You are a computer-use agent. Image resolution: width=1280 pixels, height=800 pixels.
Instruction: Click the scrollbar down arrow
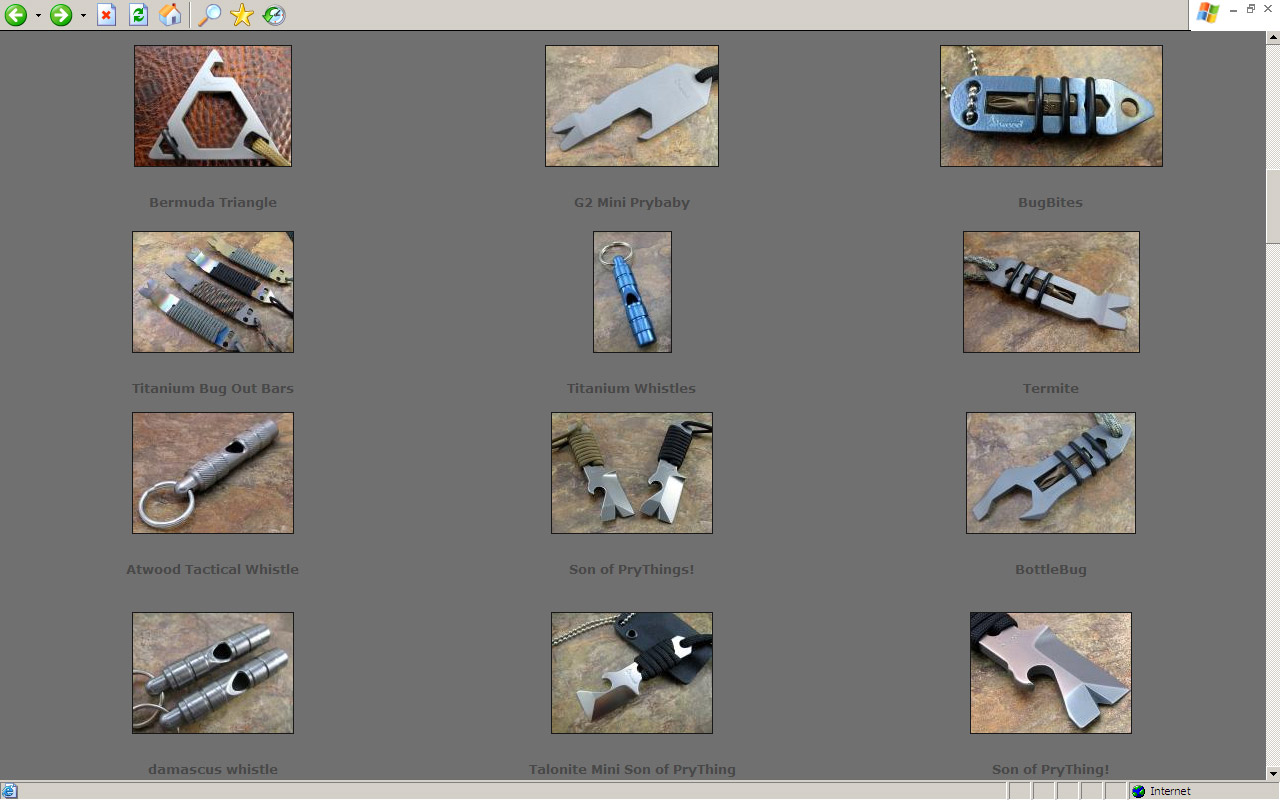1272,773
